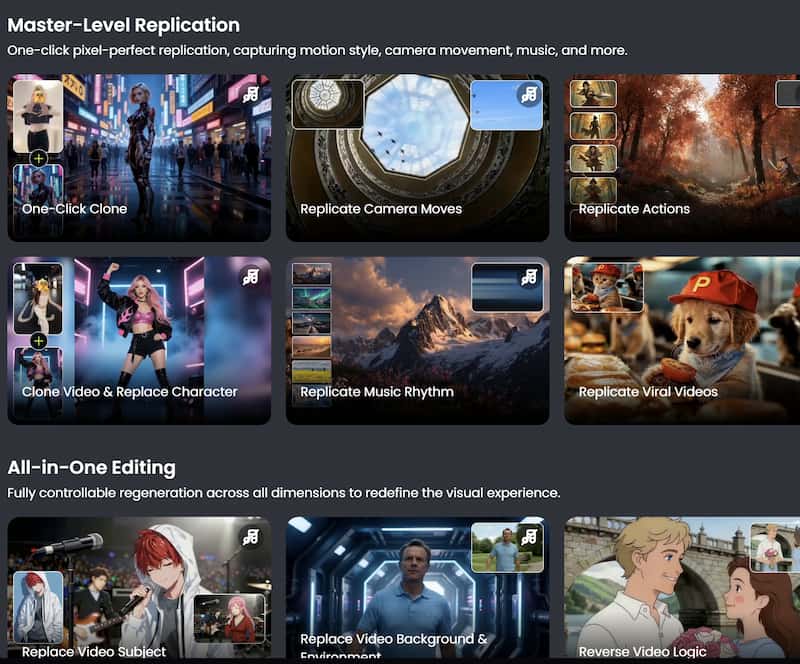
Task: Open Replicate Music Rhythm card
Action: 418,340
